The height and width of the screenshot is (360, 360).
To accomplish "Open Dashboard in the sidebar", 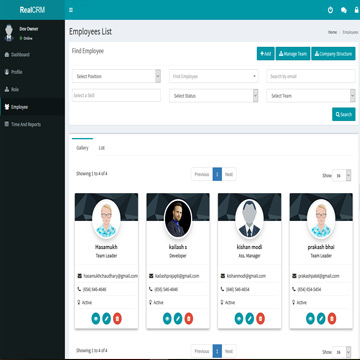I will coord(32,55).
